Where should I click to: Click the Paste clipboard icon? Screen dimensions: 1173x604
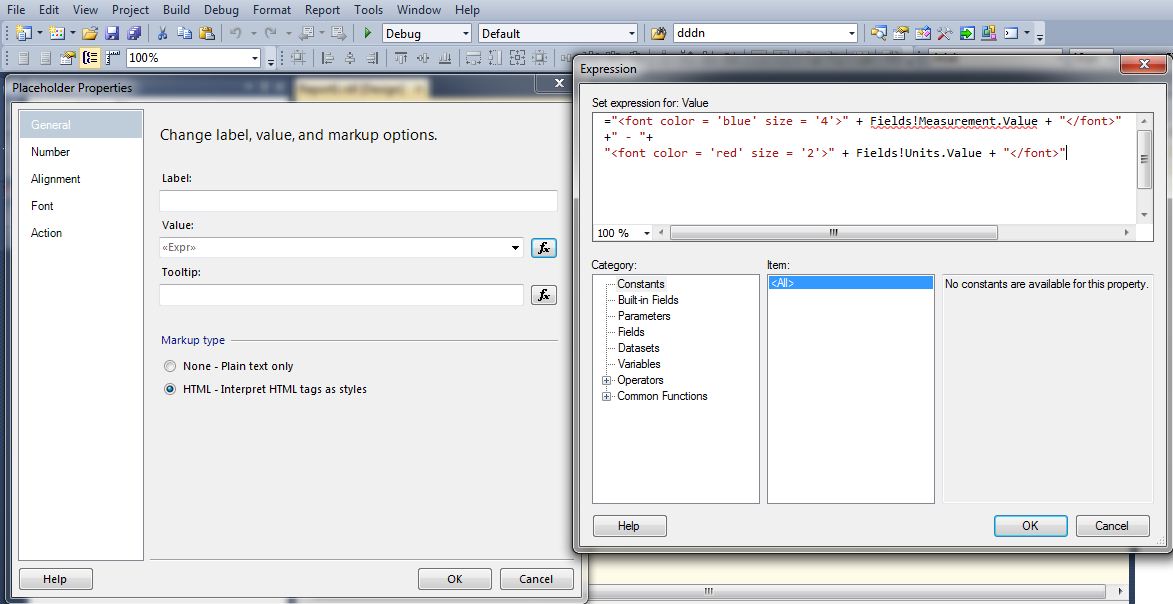coord(207,33)
